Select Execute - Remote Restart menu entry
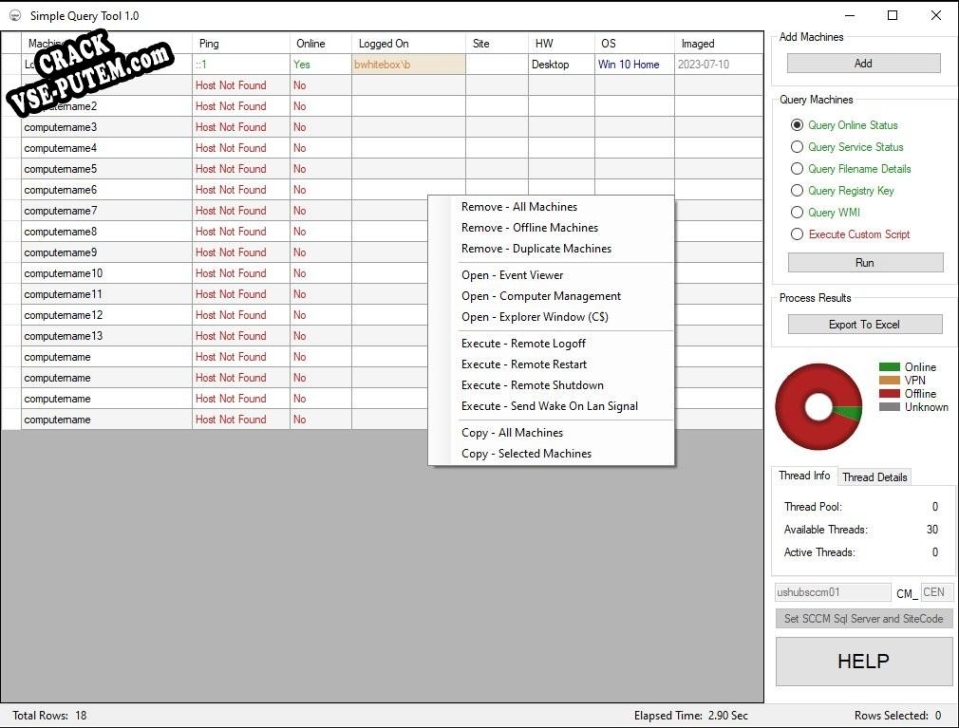The width and height of the screenshot is (959, 728). click(523, 364)
